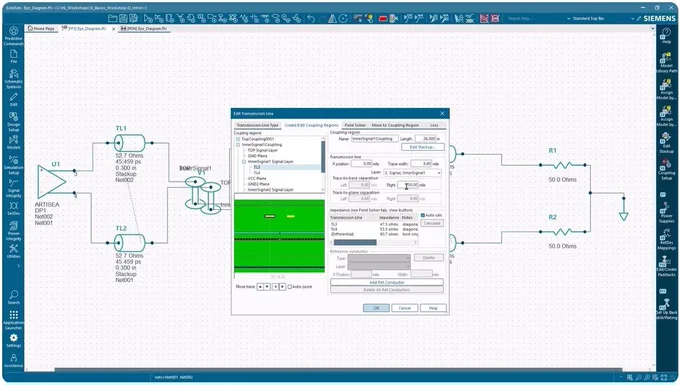Open the Utilities sidebar tool

click(13, 251)
